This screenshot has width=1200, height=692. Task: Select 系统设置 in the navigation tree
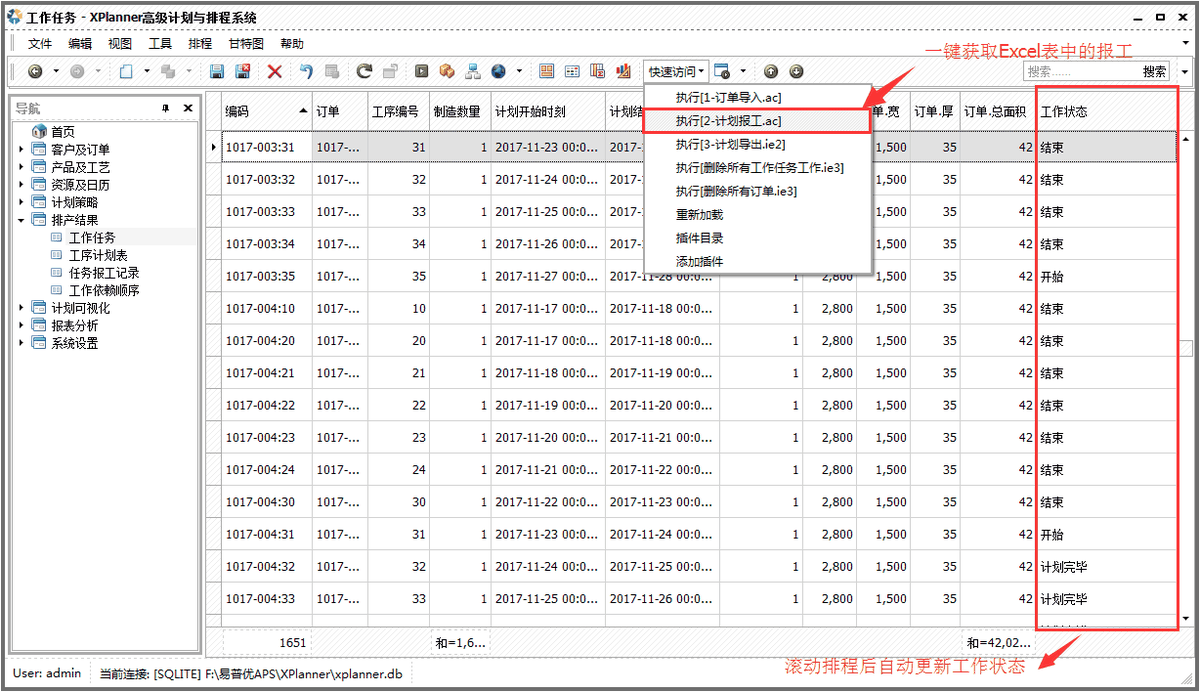click(x=75, y=343)
